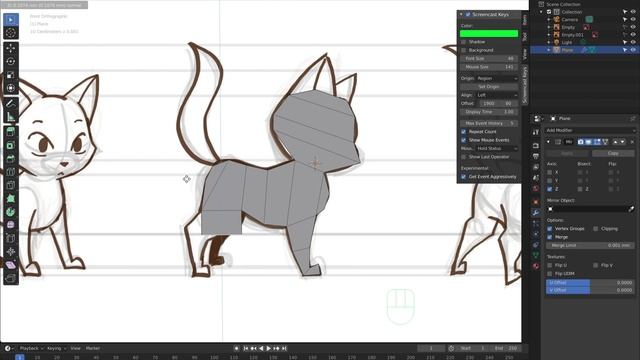Select the Bevel tool
Screen dimensions: 640x360
(x=11, y=159)
